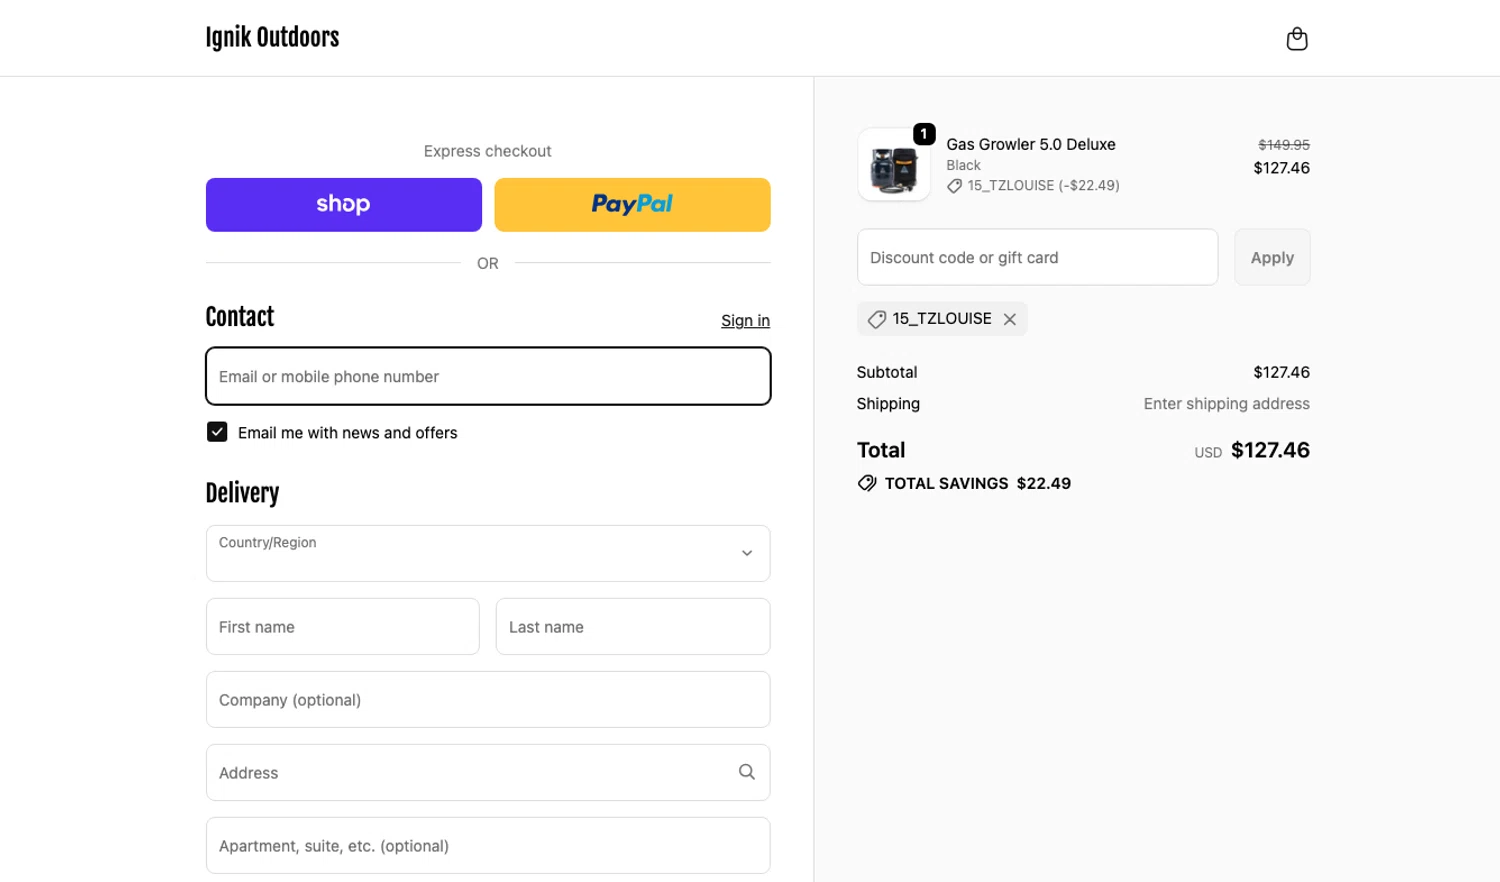Click the Ignik Outdoors store logo
Screen dimensions: 1500x882
tap(272, 38)
